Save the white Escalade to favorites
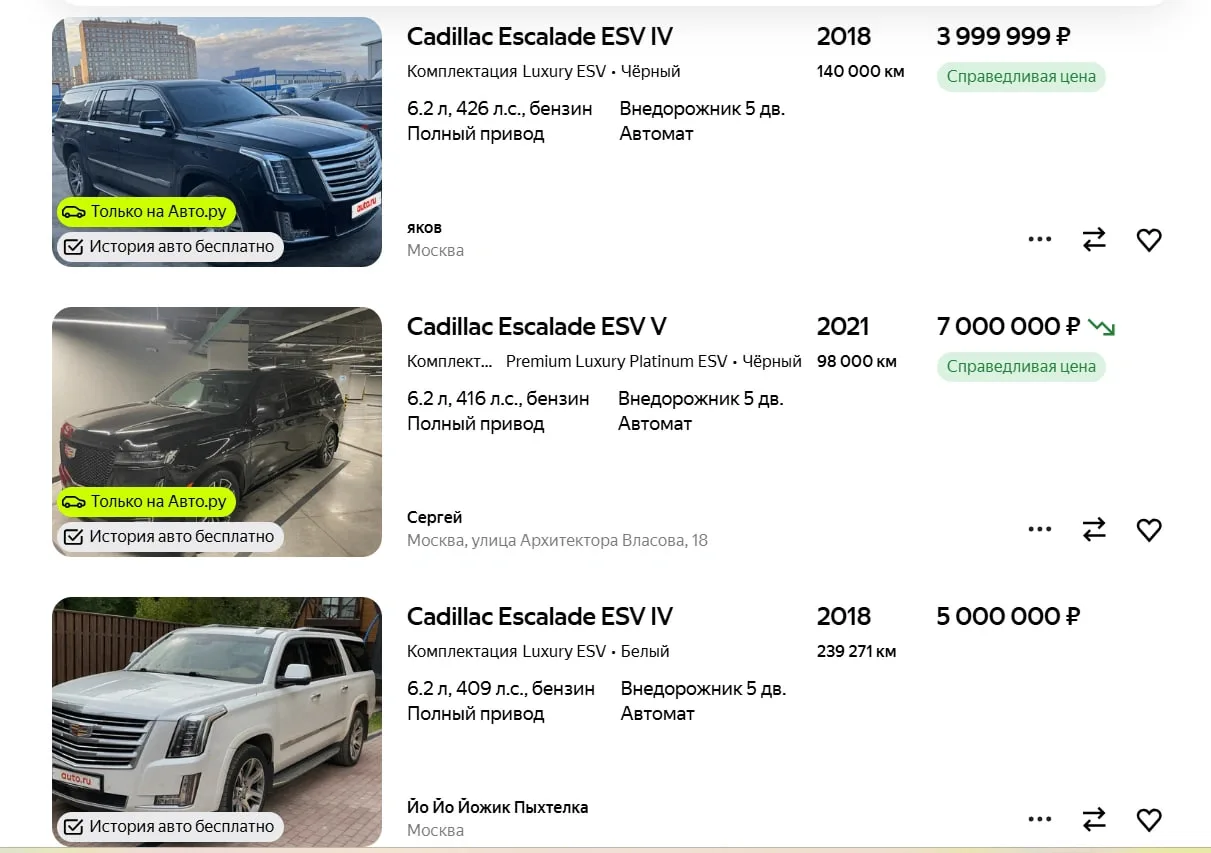Screen dimensions: 1211x853 1149,820
